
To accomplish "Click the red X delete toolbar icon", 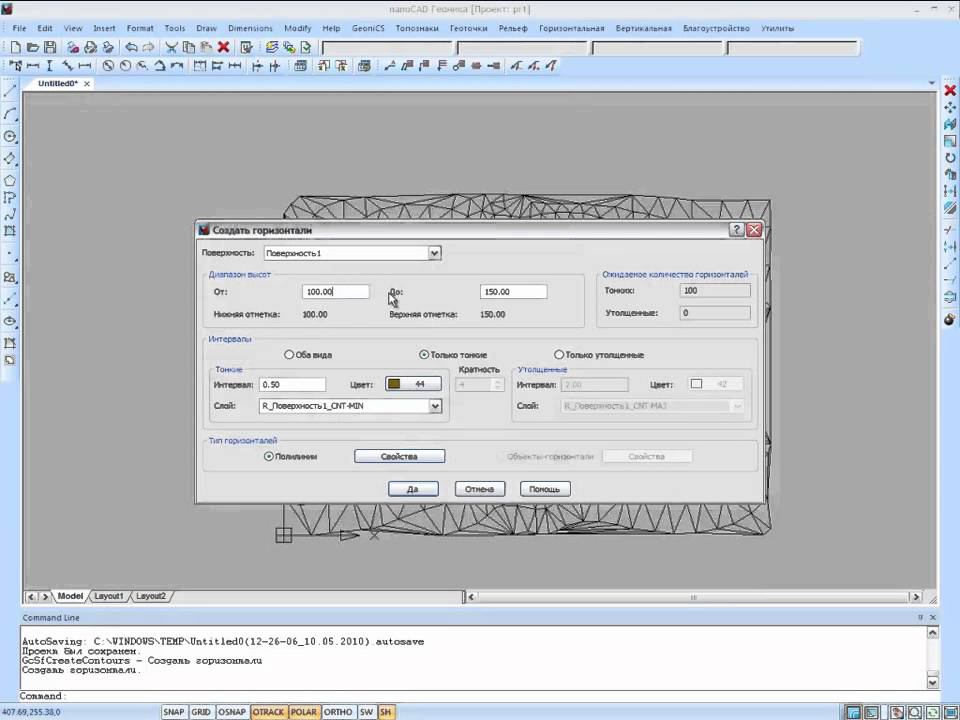I will coord(223,47).
